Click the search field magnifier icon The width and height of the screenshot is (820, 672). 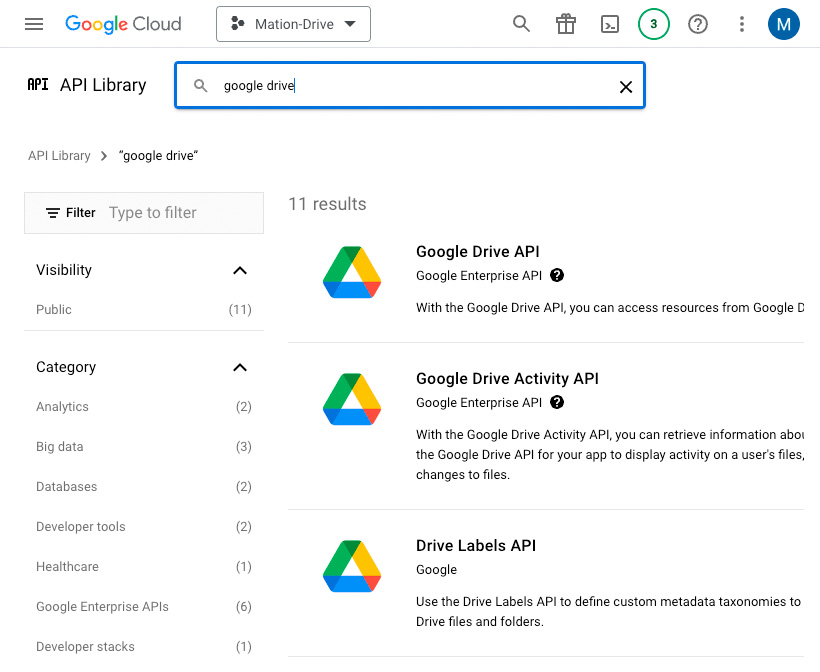click(x=200, y=85)
